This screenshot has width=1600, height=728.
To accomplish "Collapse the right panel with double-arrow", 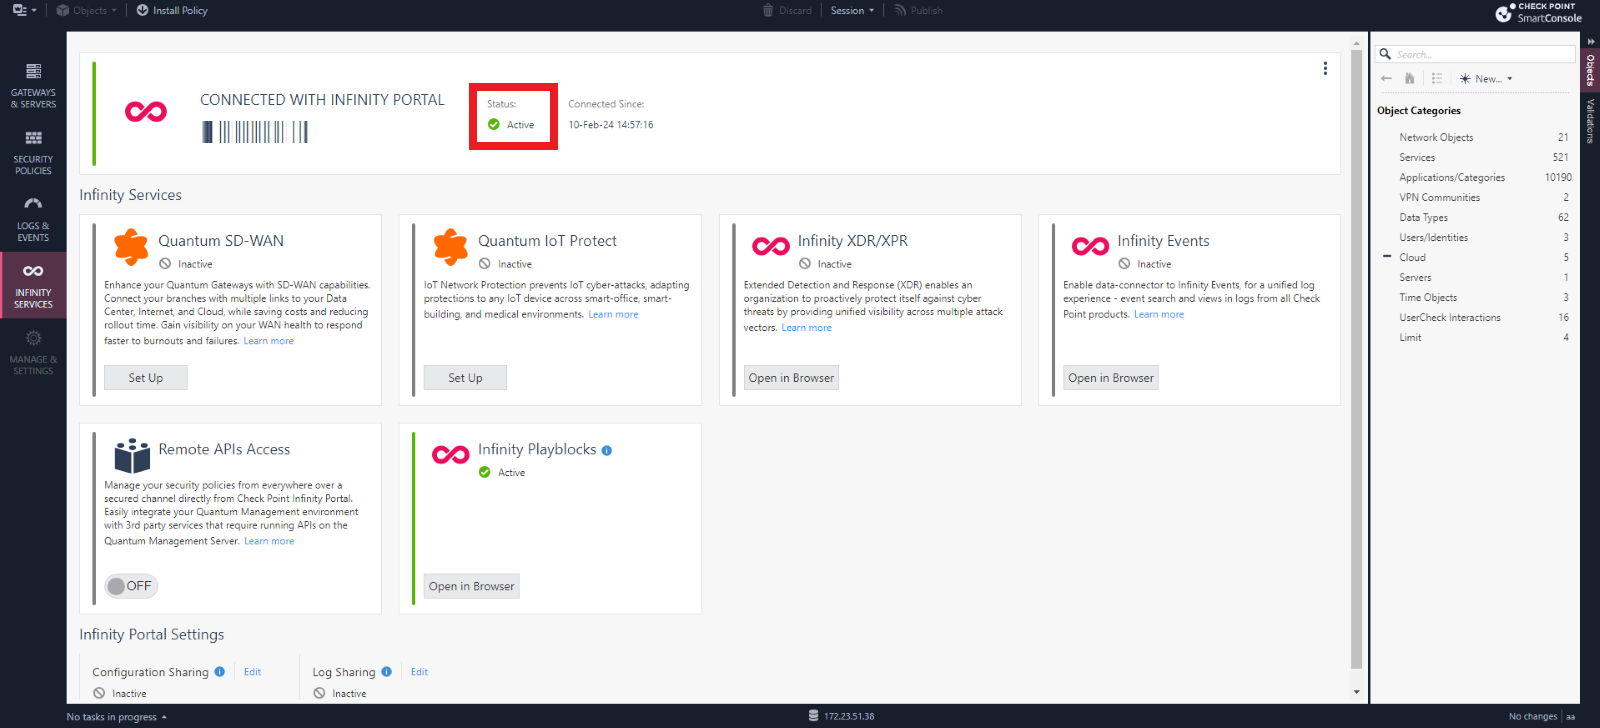I will (1590, 41).
